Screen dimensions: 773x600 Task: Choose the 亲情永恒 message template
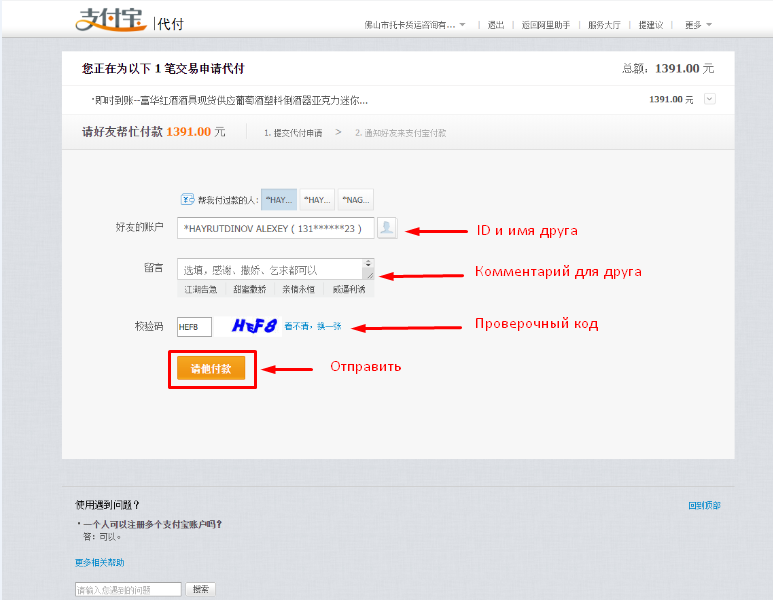(299, 289)
